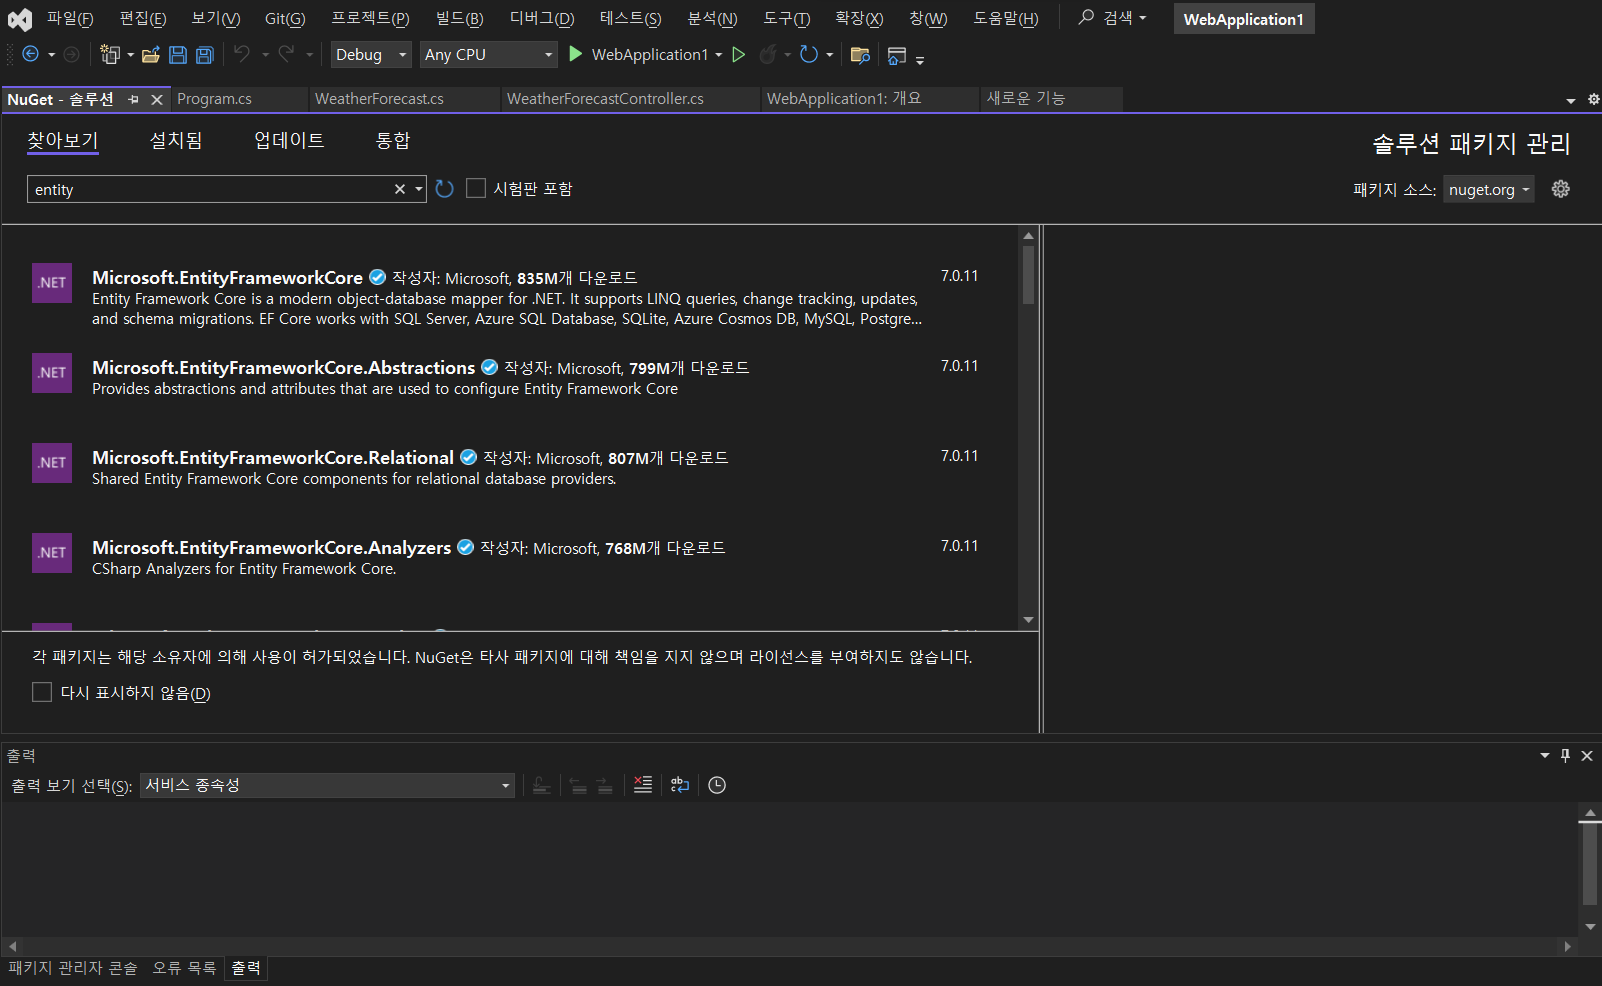Open Package Manager Console tab
The height and width of the screenshot is (986, 1602).
coord(73,968)
